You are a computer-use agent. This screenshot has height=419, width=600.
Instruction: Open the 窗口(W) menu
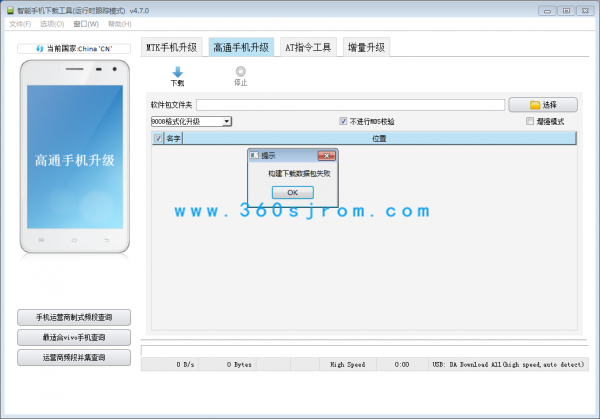pyautogui.click(x=86, y=24)
